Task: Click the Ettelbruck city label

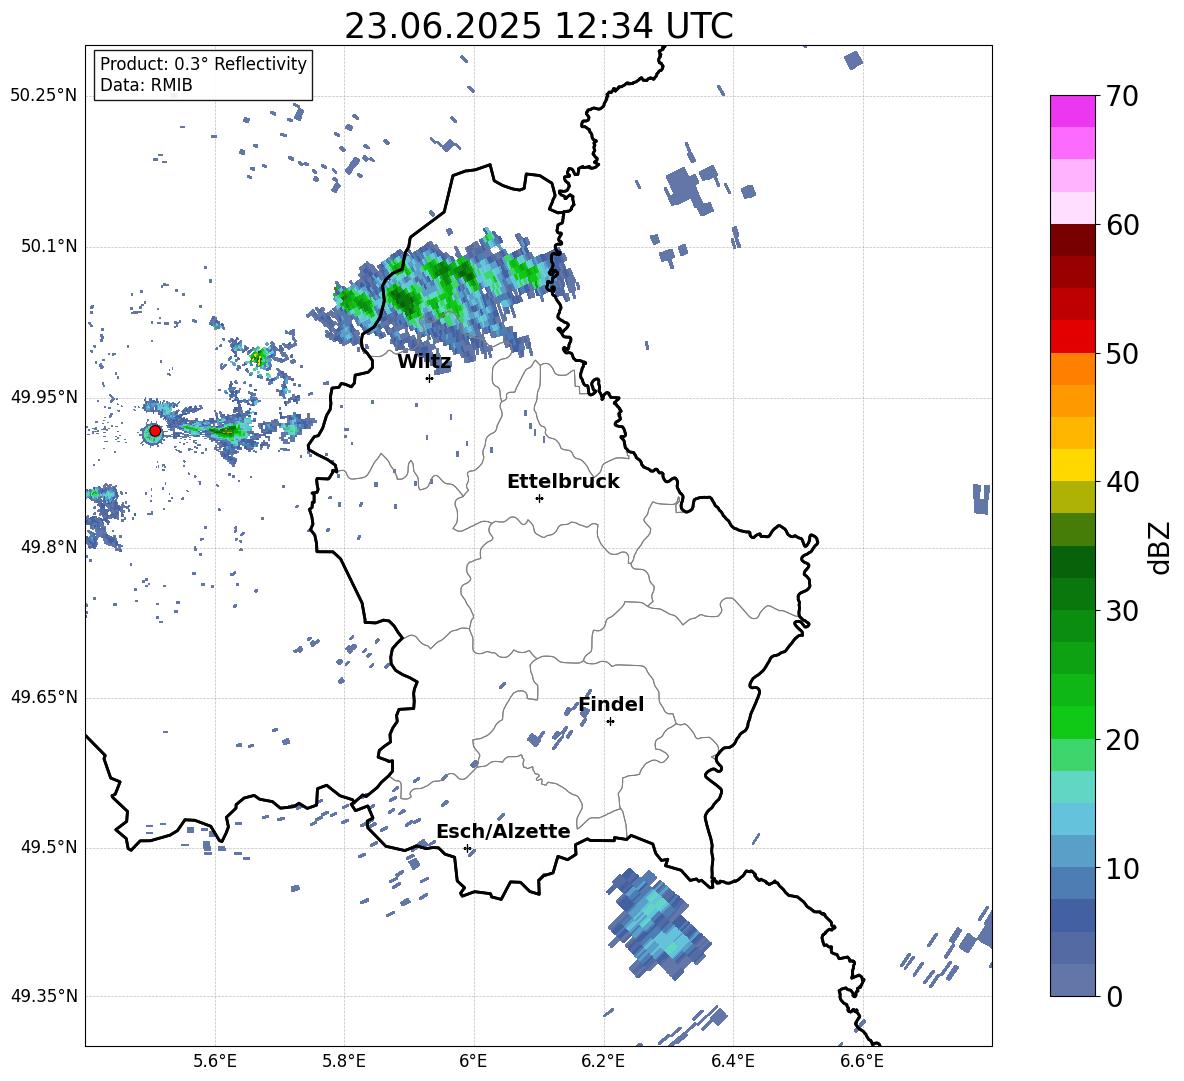Action: click(563, 482)
